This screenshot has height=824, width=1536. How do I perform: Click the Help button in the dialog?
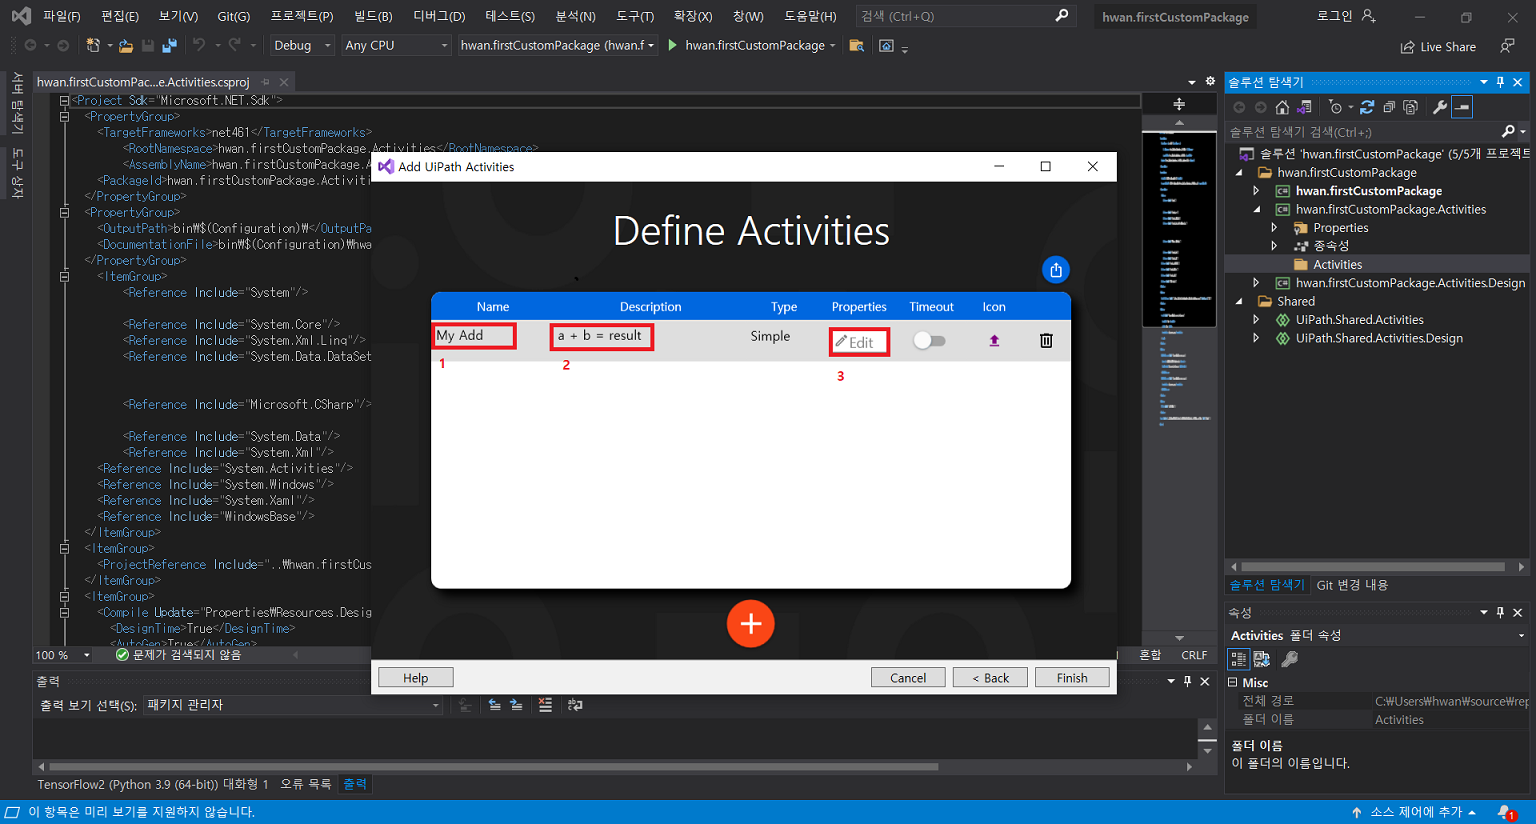tap(415, 678)
